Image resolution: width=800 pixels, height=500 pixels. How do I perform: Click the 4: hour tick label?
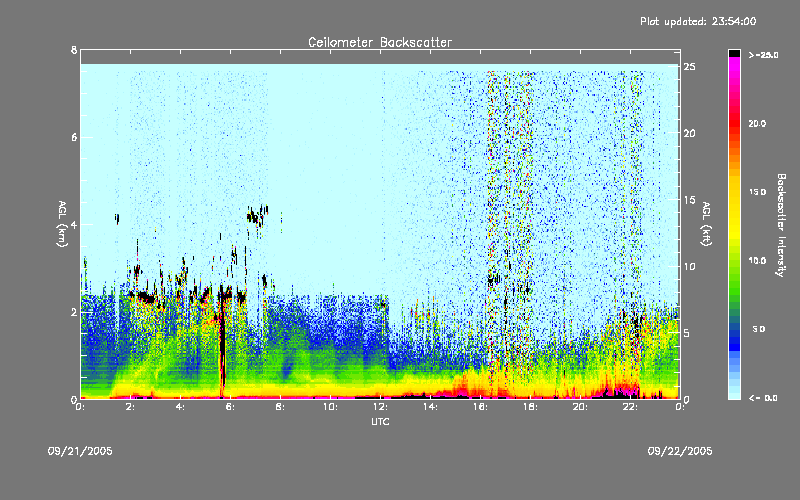[x=181, y=407]
